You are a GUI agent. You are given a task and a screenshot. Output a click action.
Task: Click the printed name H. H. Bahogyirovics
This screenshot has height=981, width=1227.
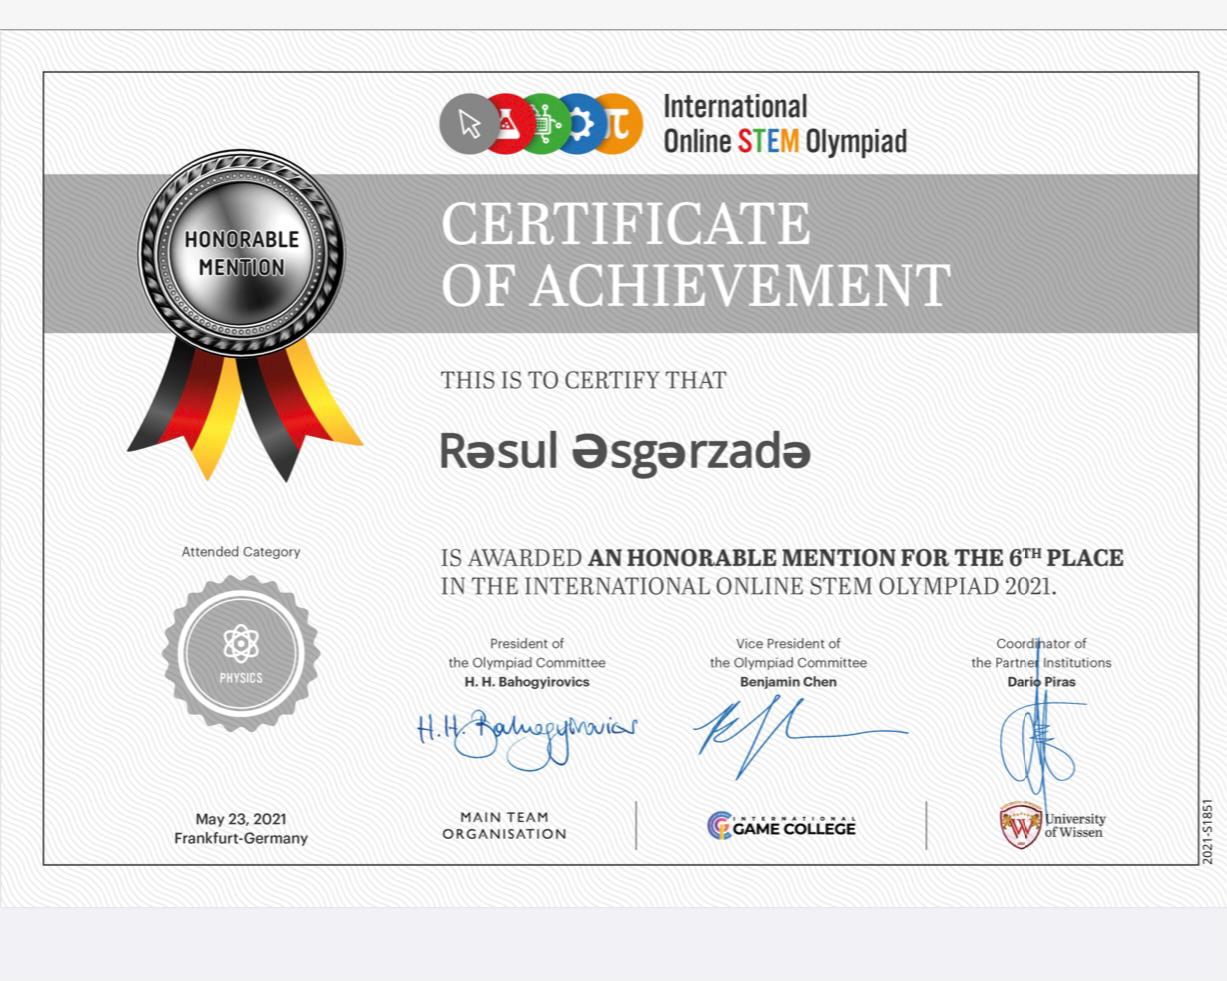coord(527,682)
